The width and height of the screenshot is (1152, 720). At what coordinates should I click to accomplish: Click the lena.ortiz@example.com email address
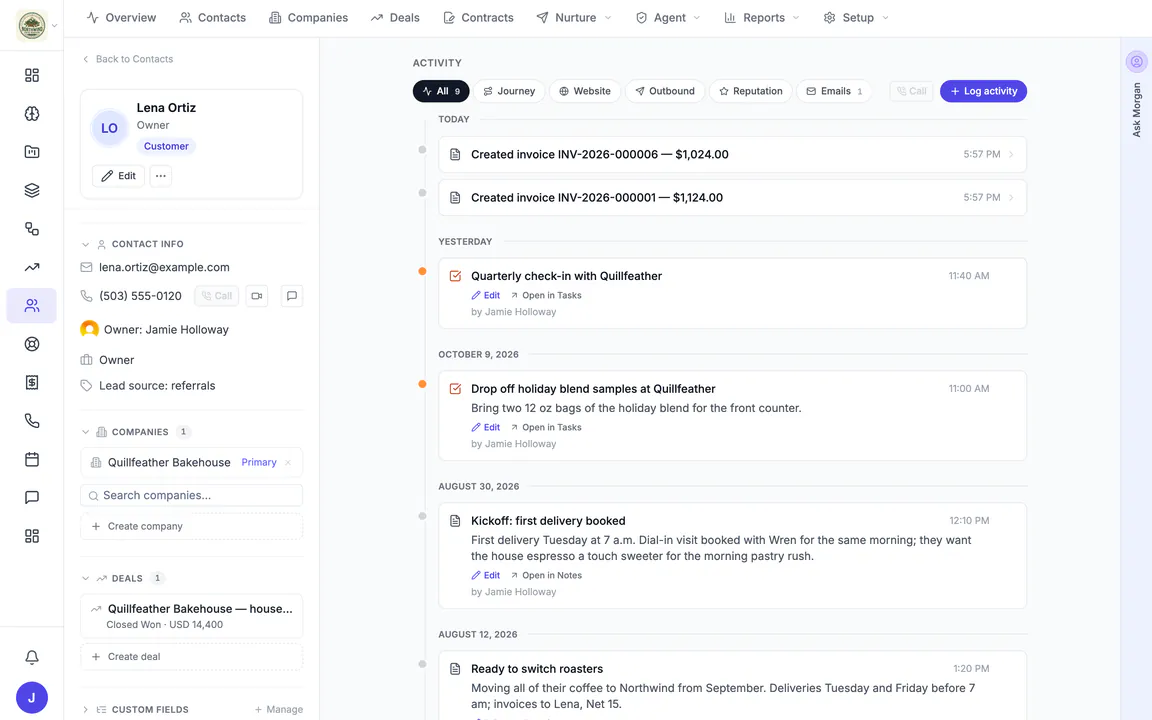165,267
